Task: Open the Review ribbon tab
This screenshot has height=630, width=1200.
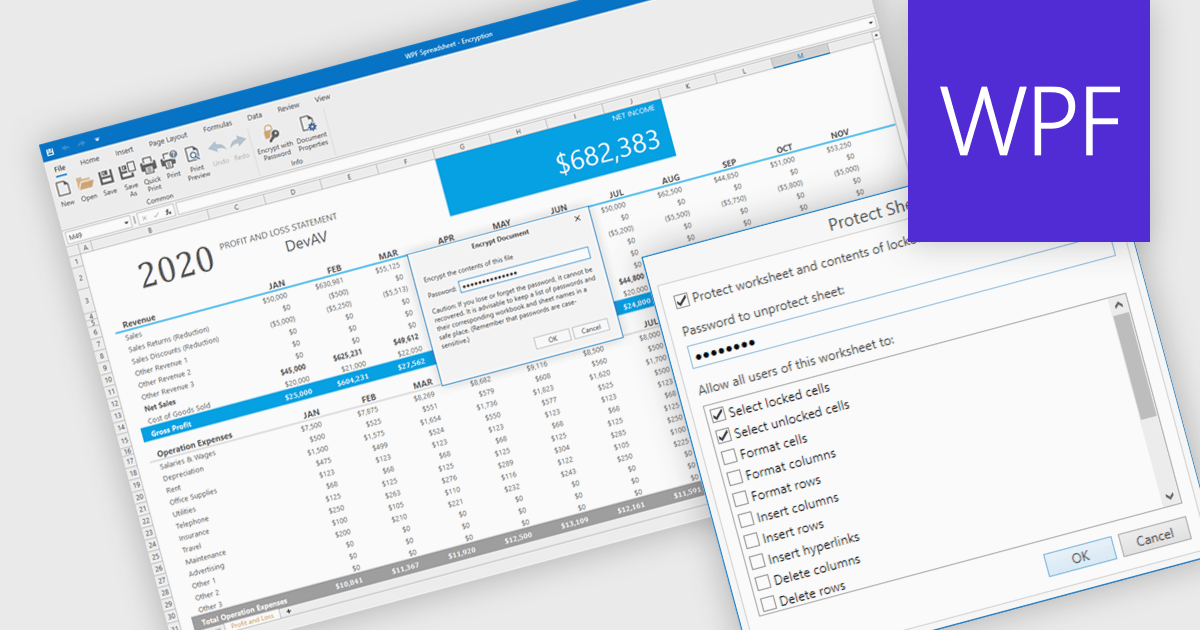Action: coord(288,107)
